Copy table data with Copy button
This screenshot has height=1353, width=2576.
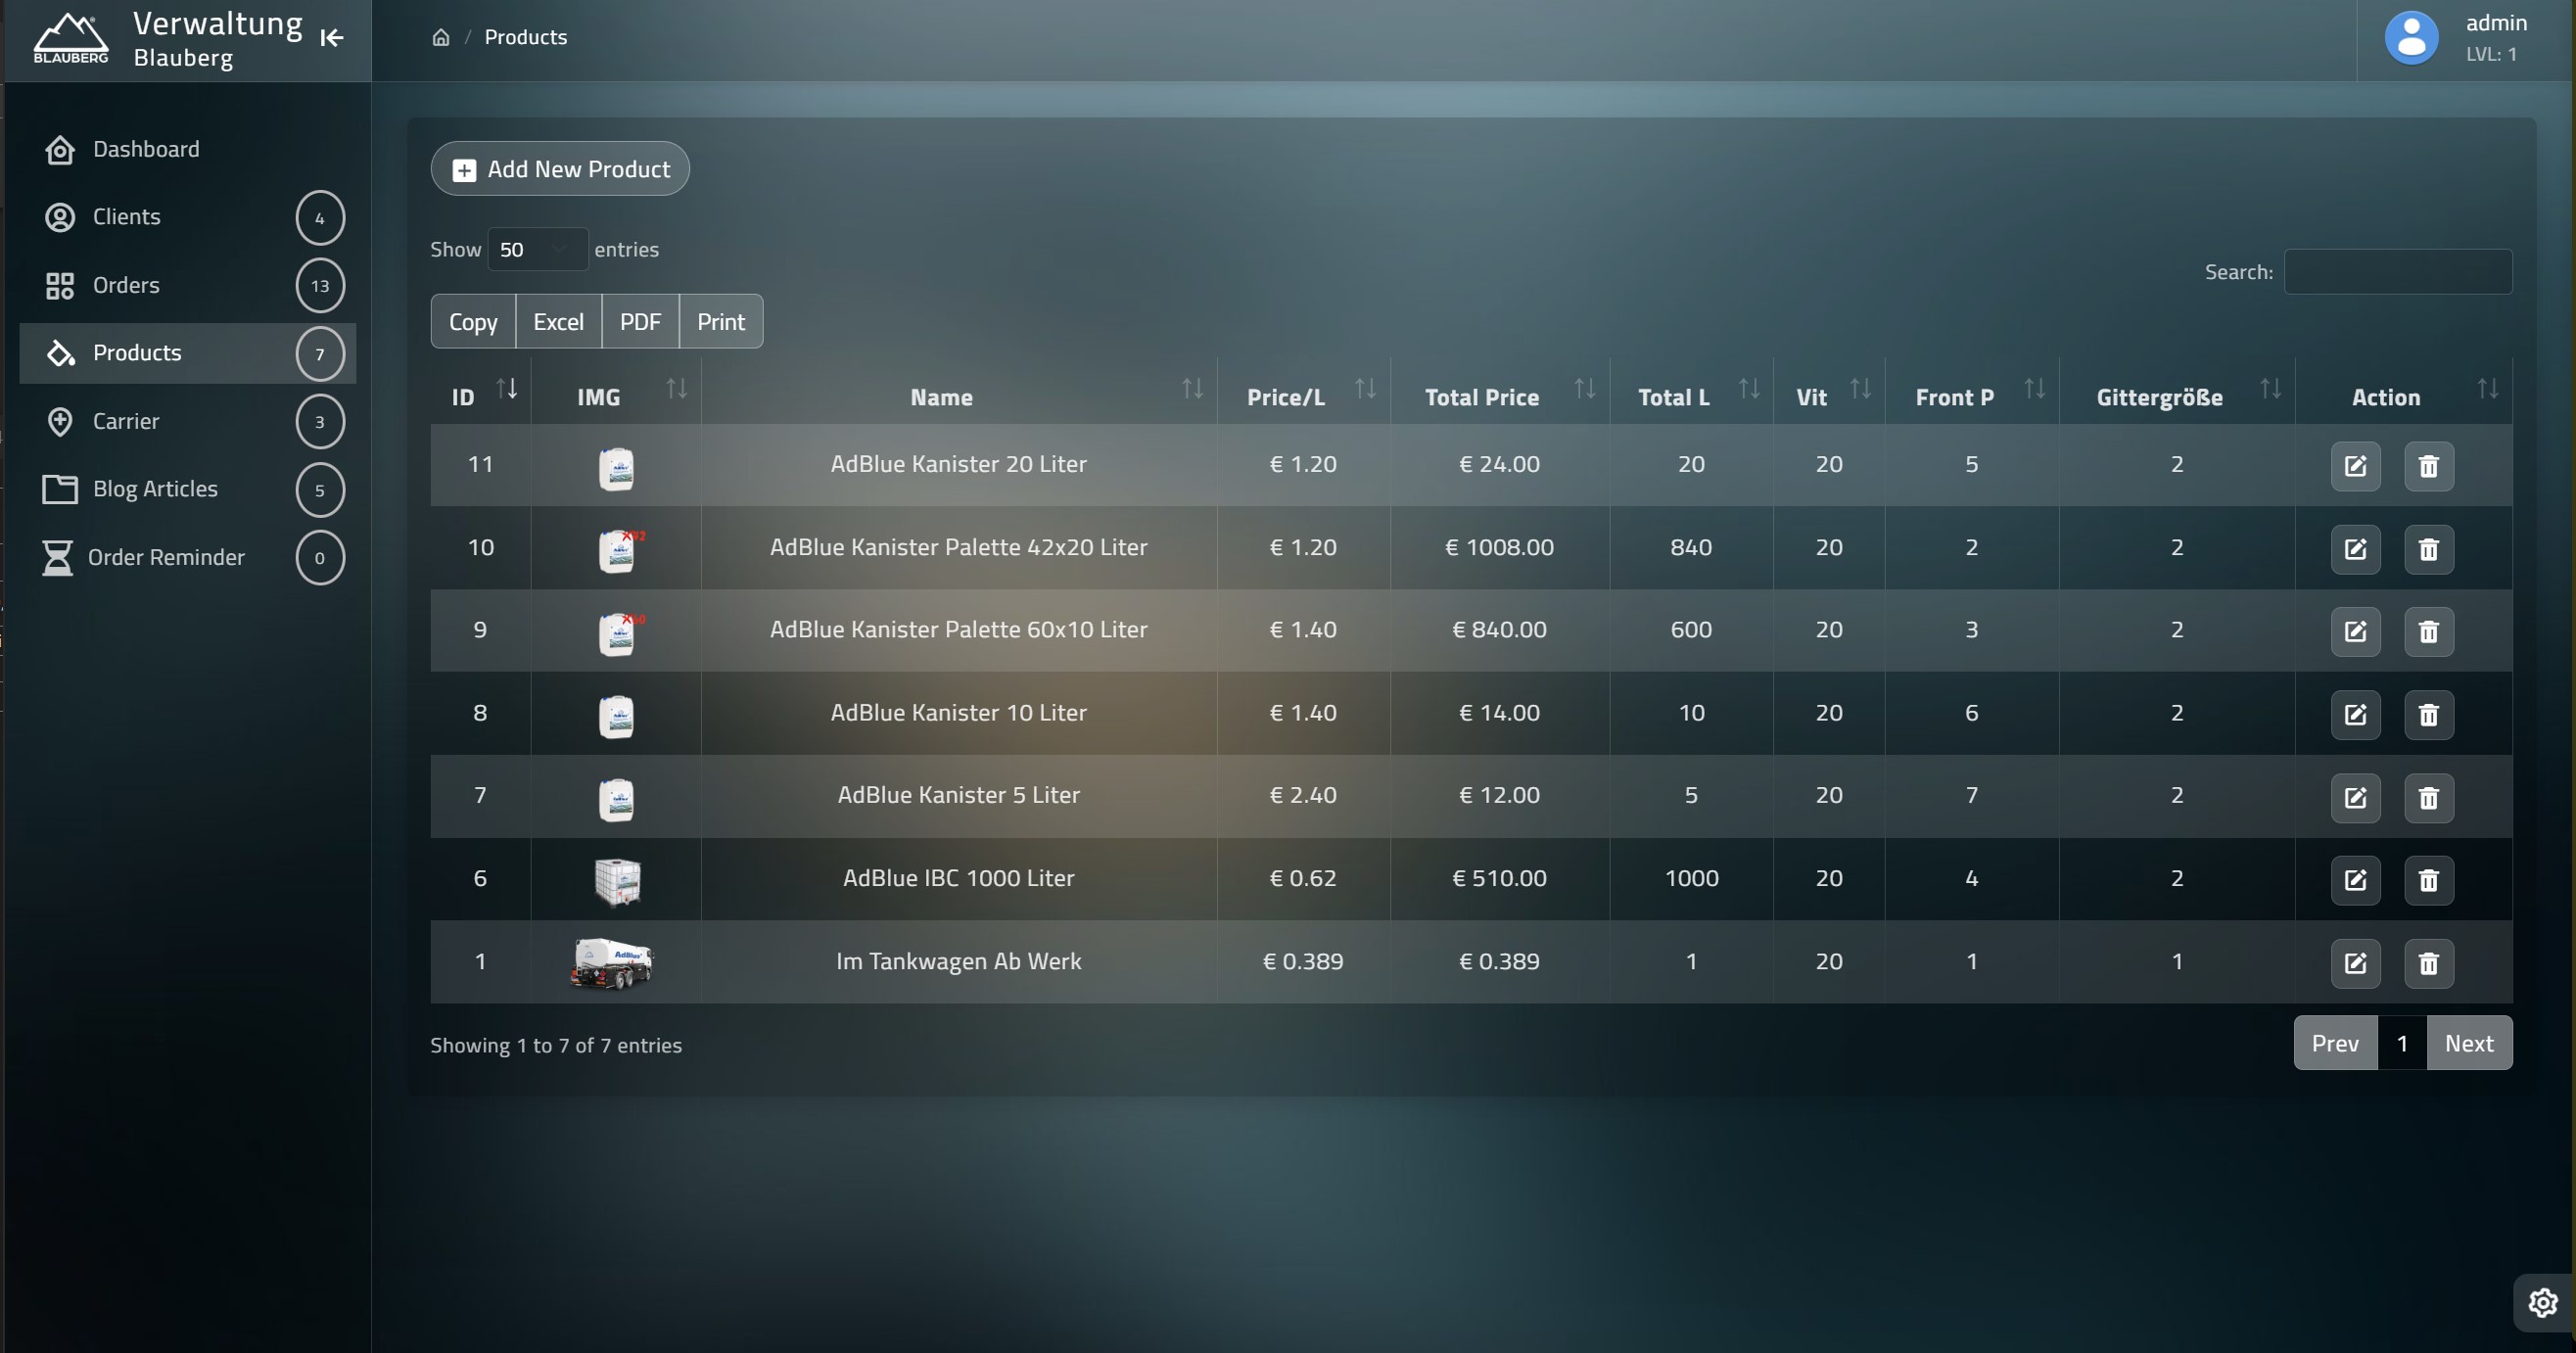click(x=473, y=321)
